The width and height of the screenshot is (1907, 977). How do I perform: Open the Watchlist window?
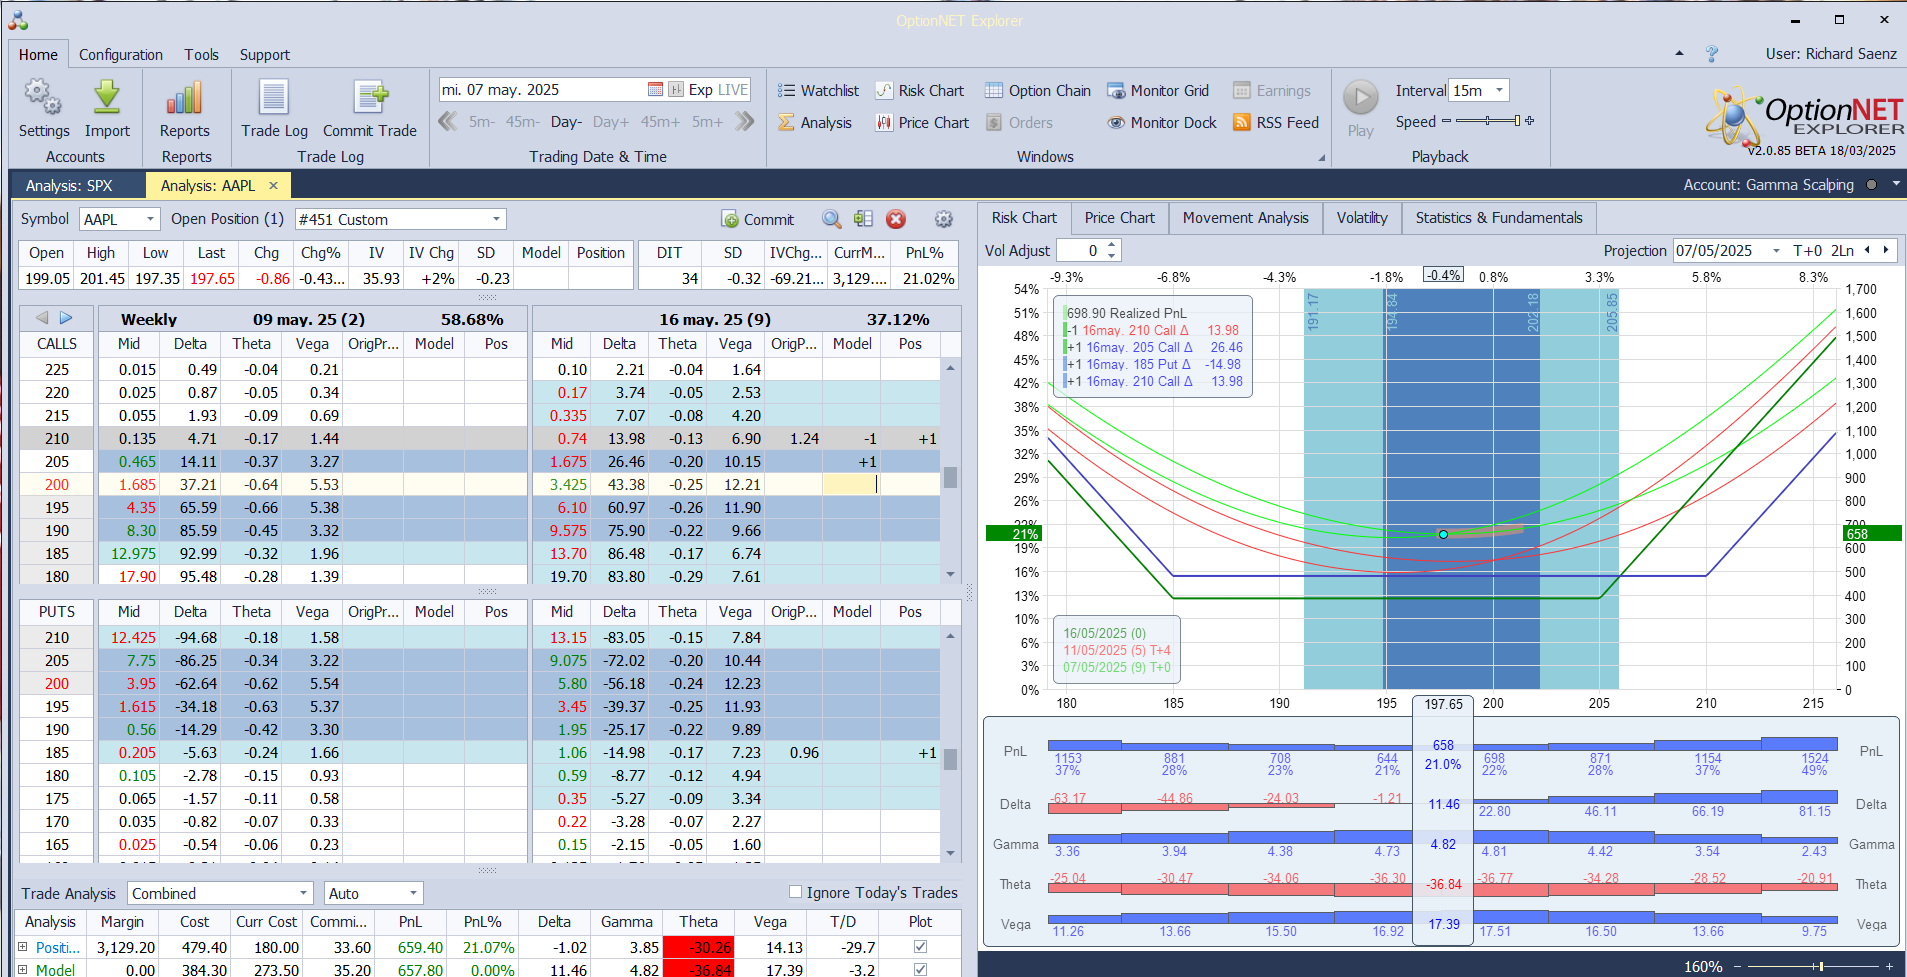point(818,90)
